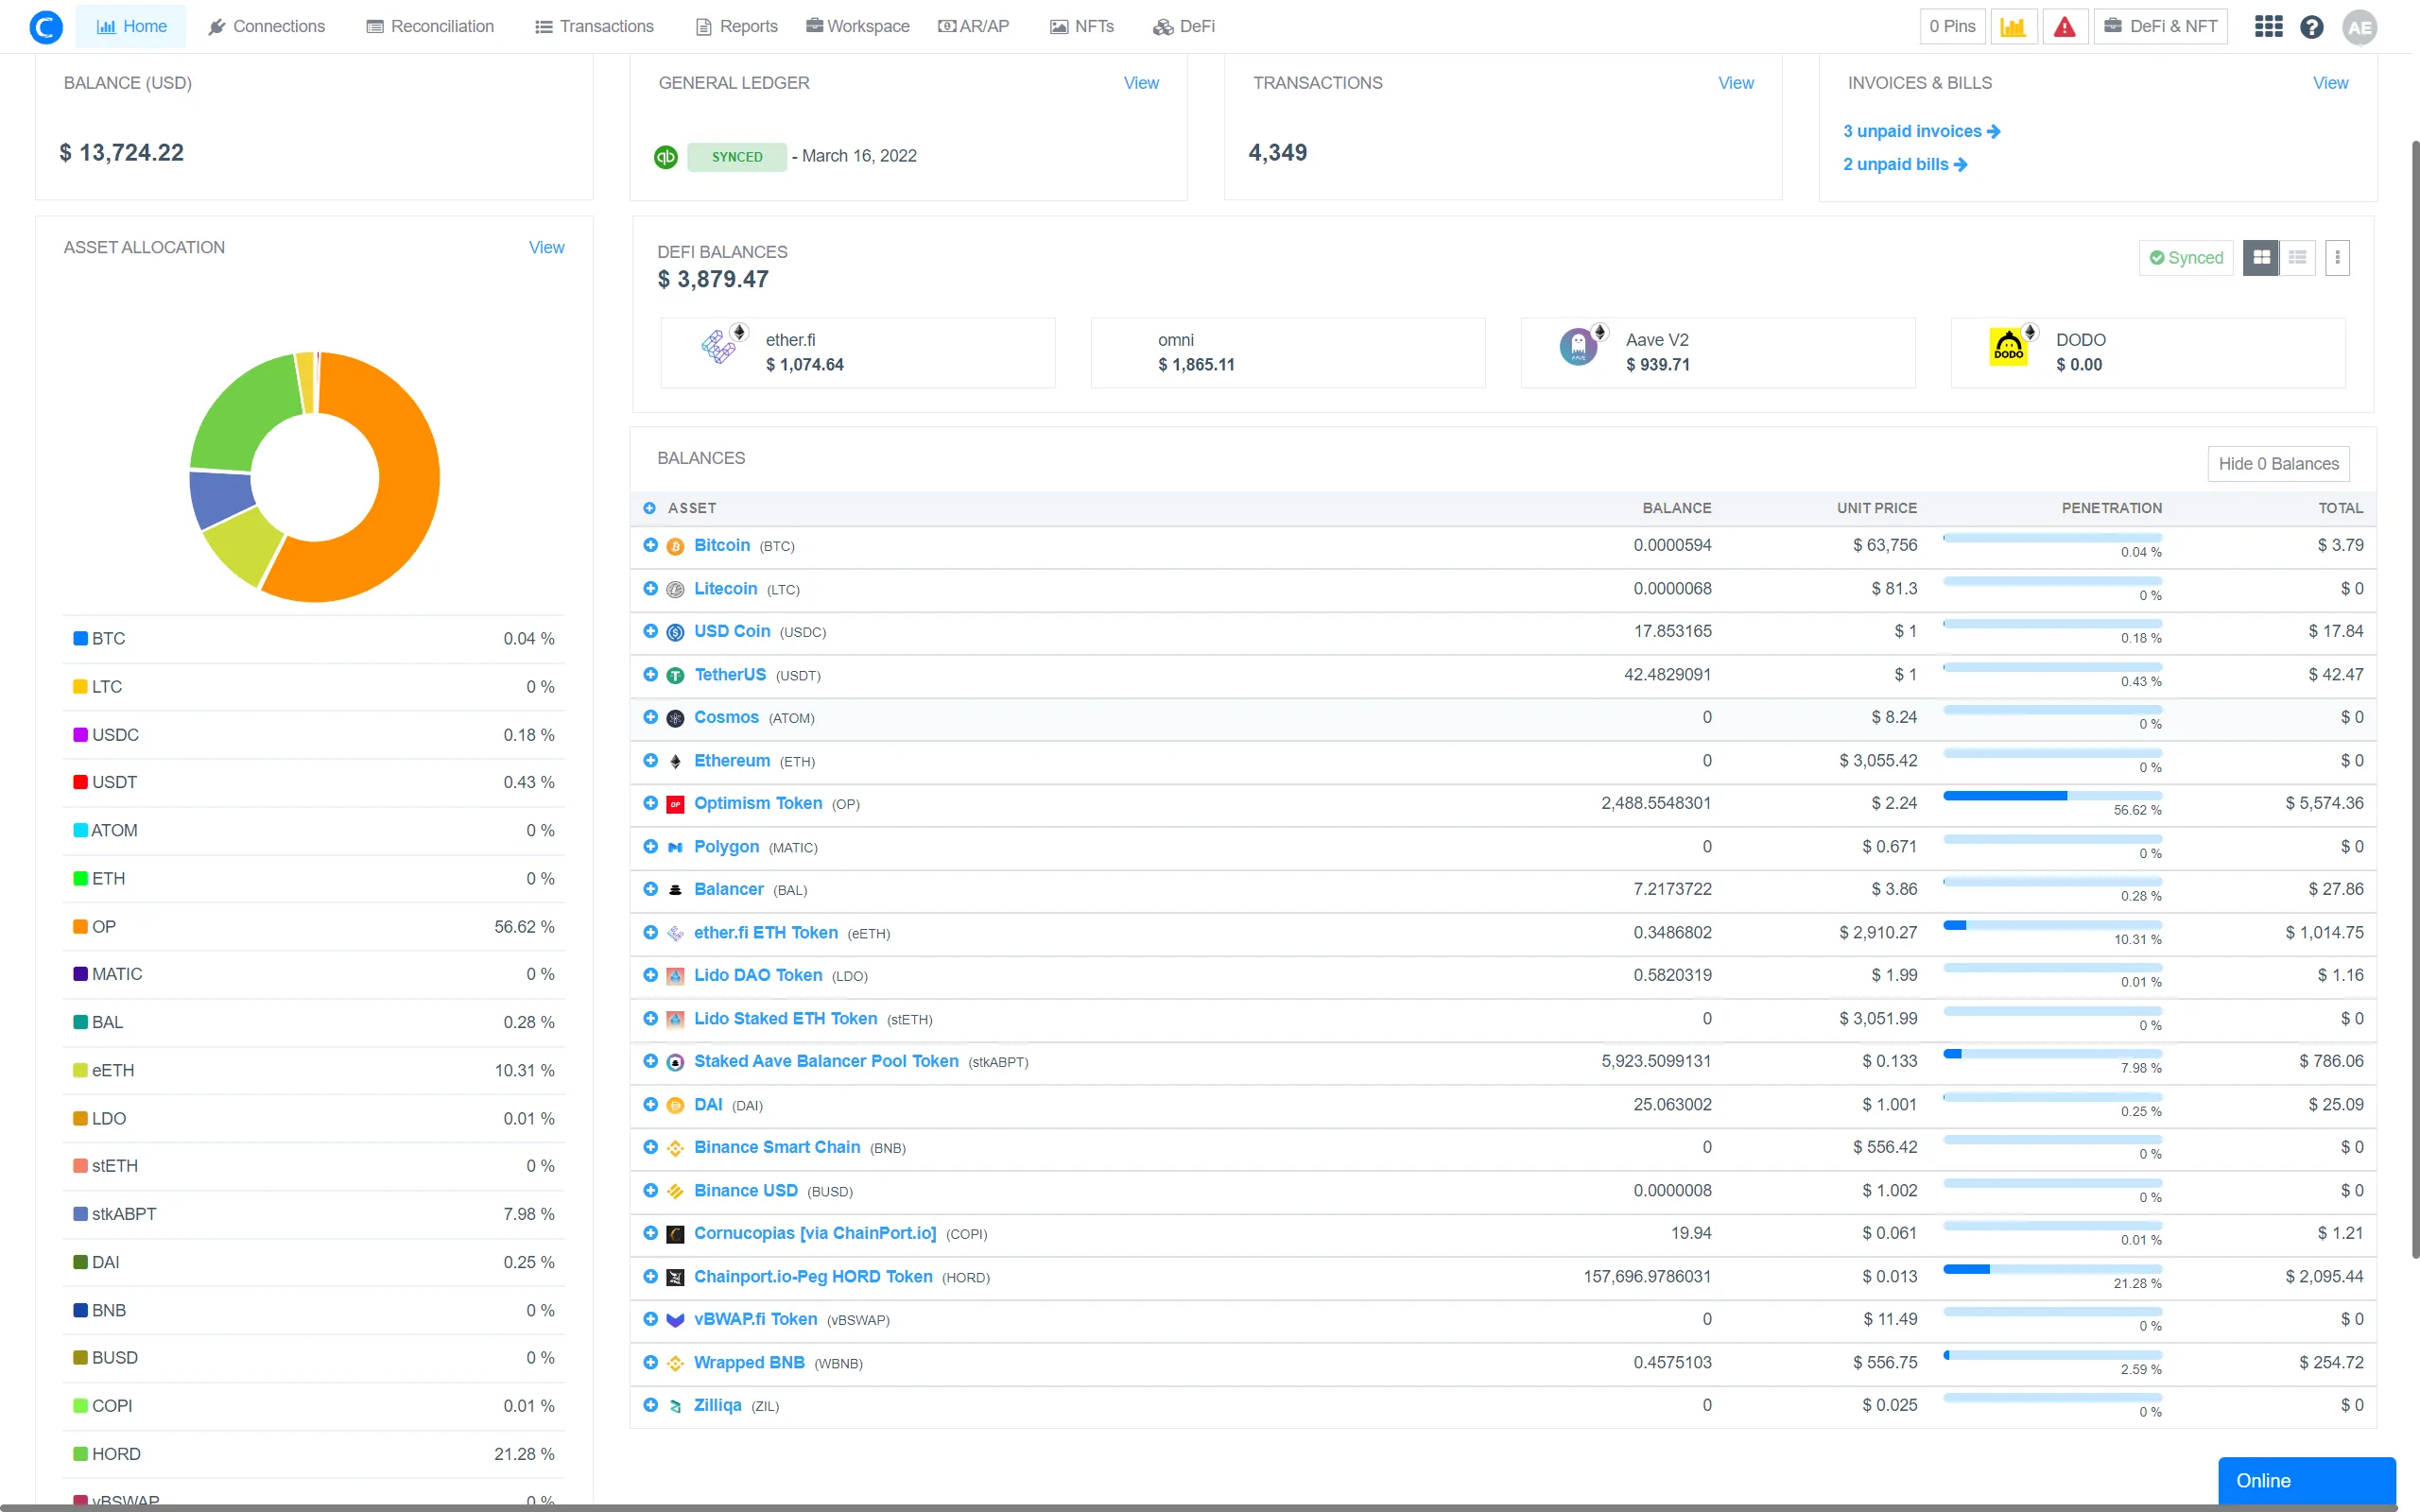Open the Transactions menu

pyautogui.click(x=594, y=27)
